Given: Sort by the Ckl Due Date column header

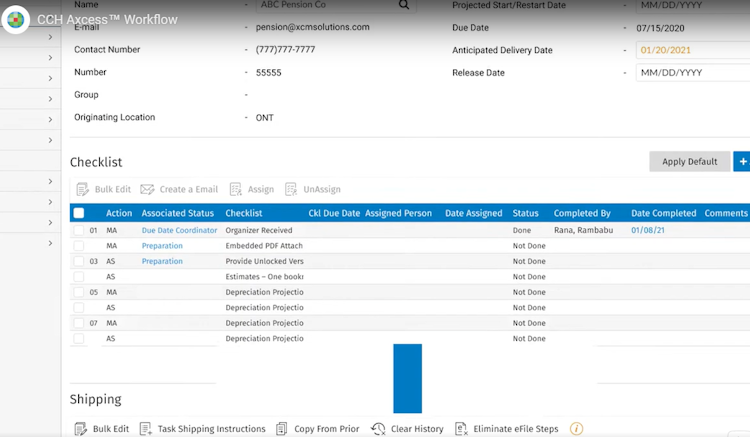Looking at the screenshot, I should (334, 213).
